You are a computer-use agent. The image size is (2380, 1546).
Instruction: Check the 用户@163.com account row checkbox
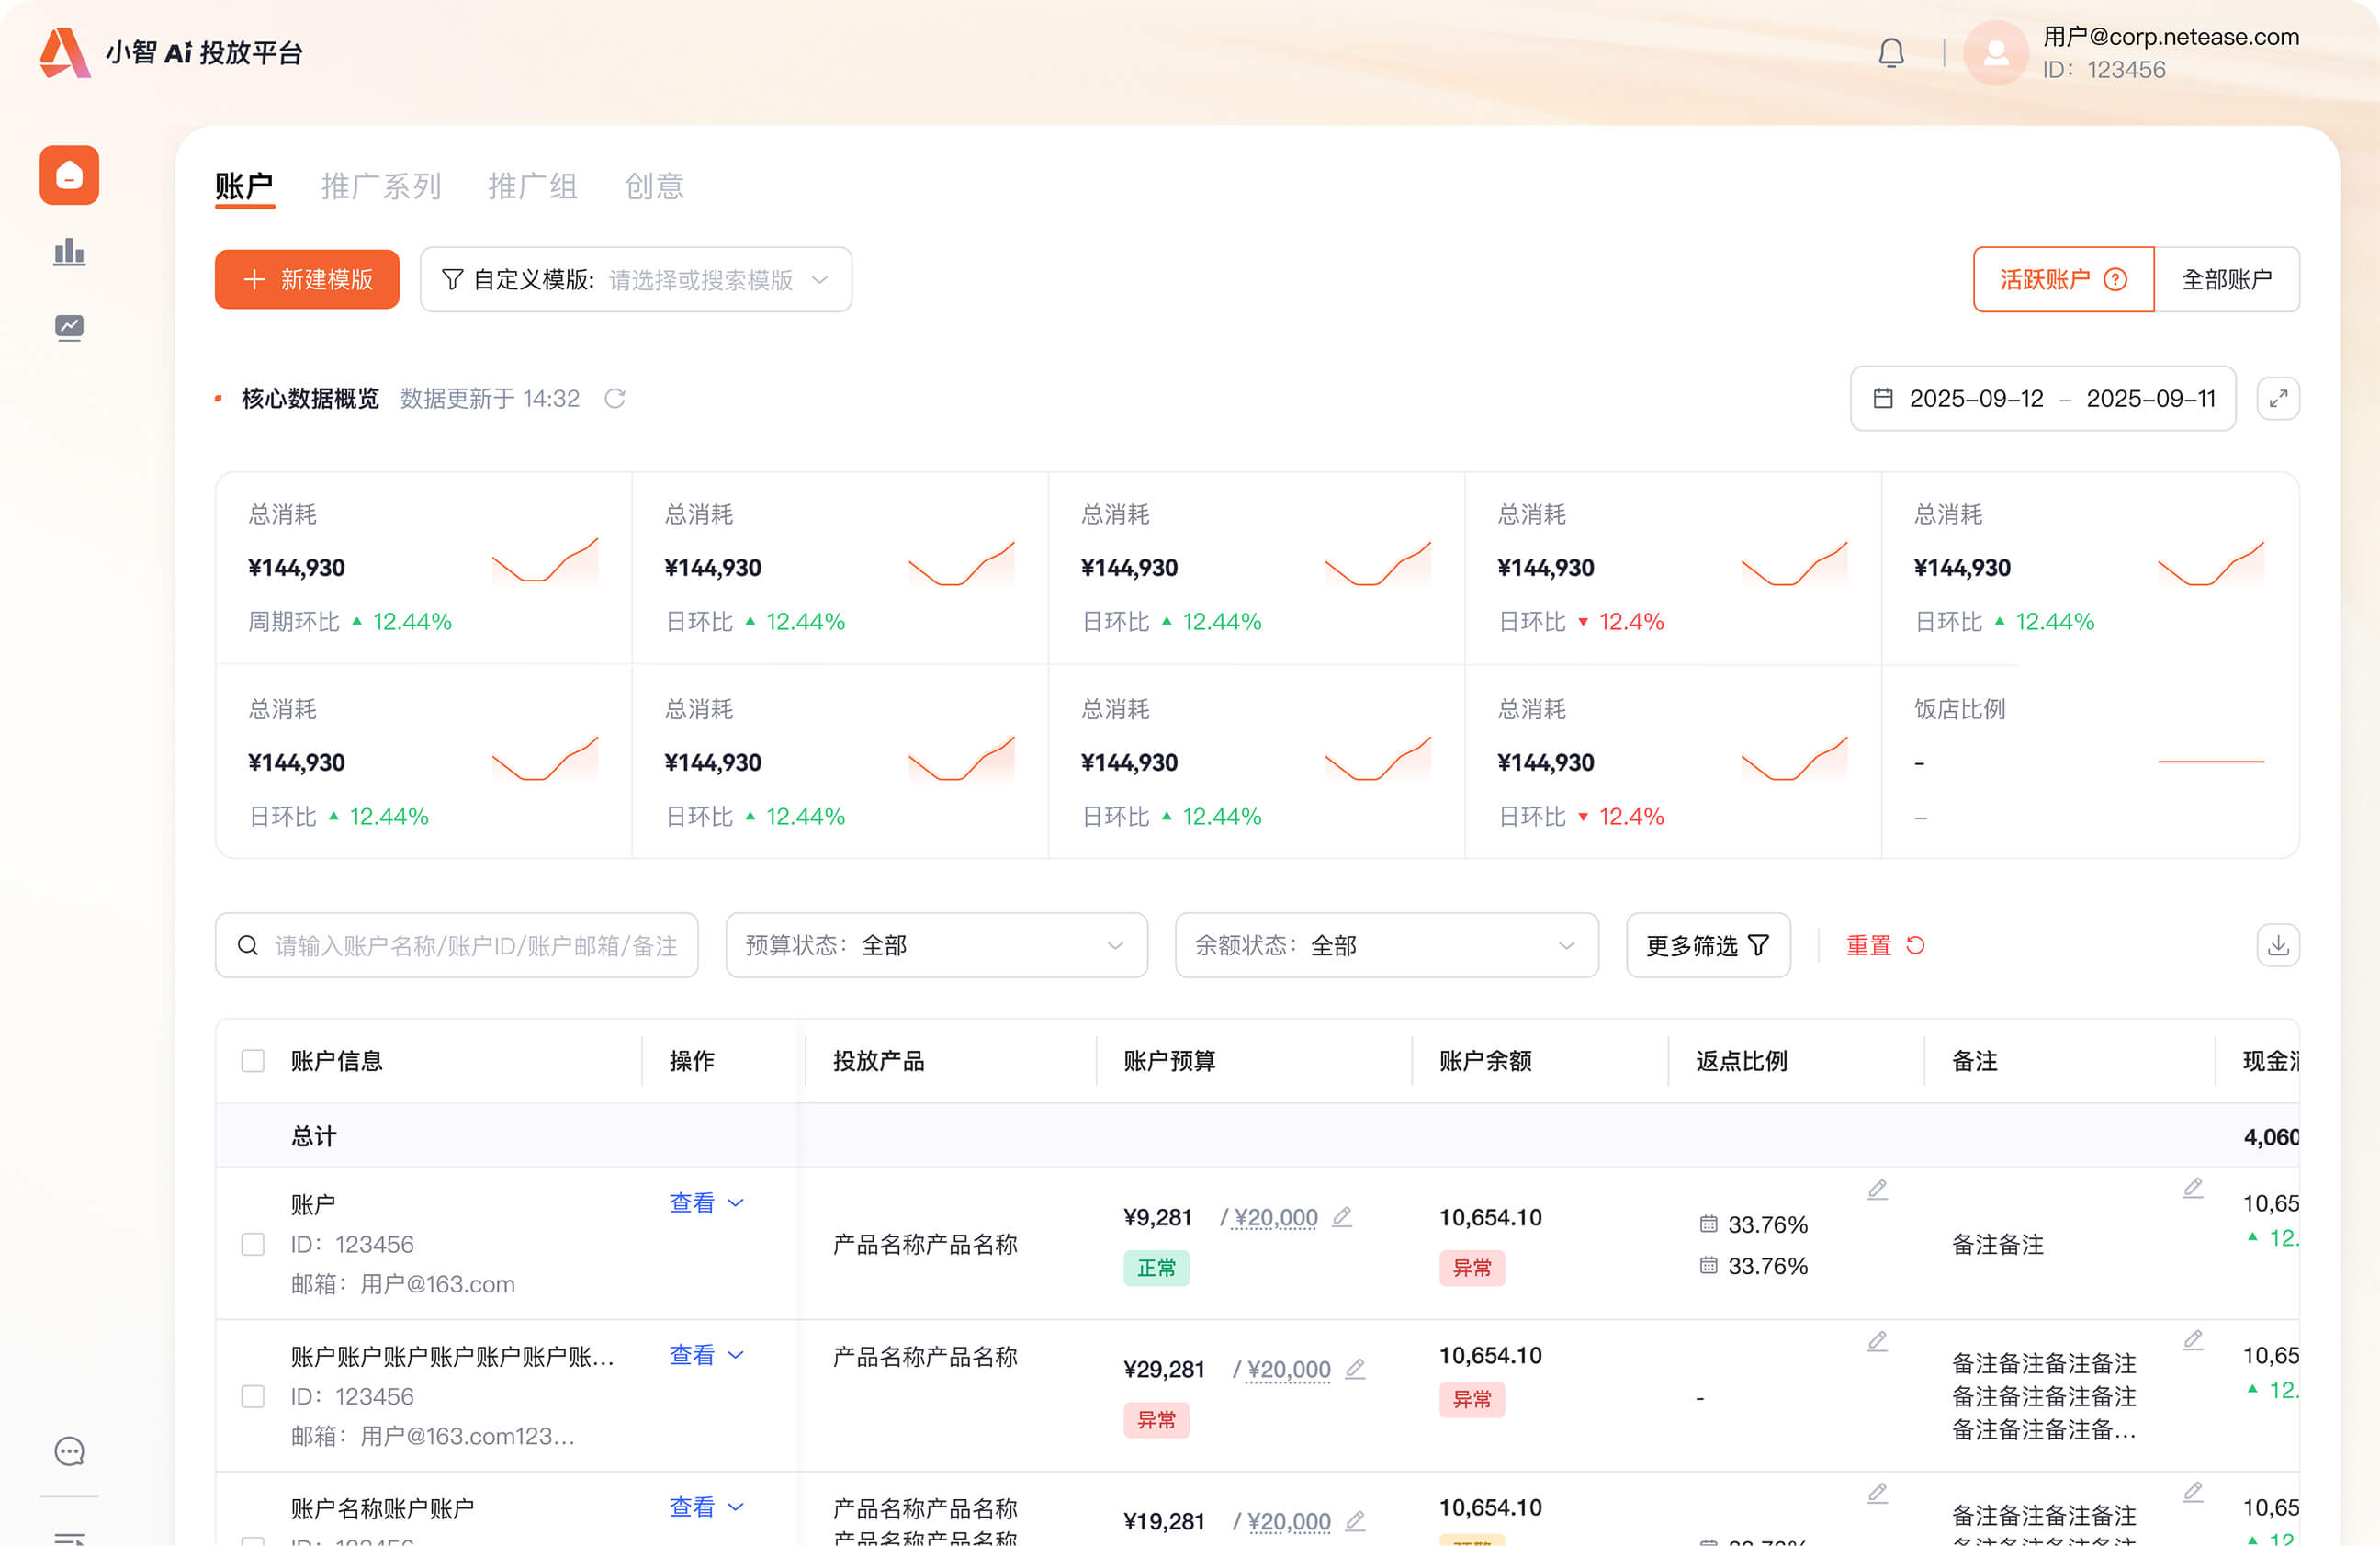253,1244
